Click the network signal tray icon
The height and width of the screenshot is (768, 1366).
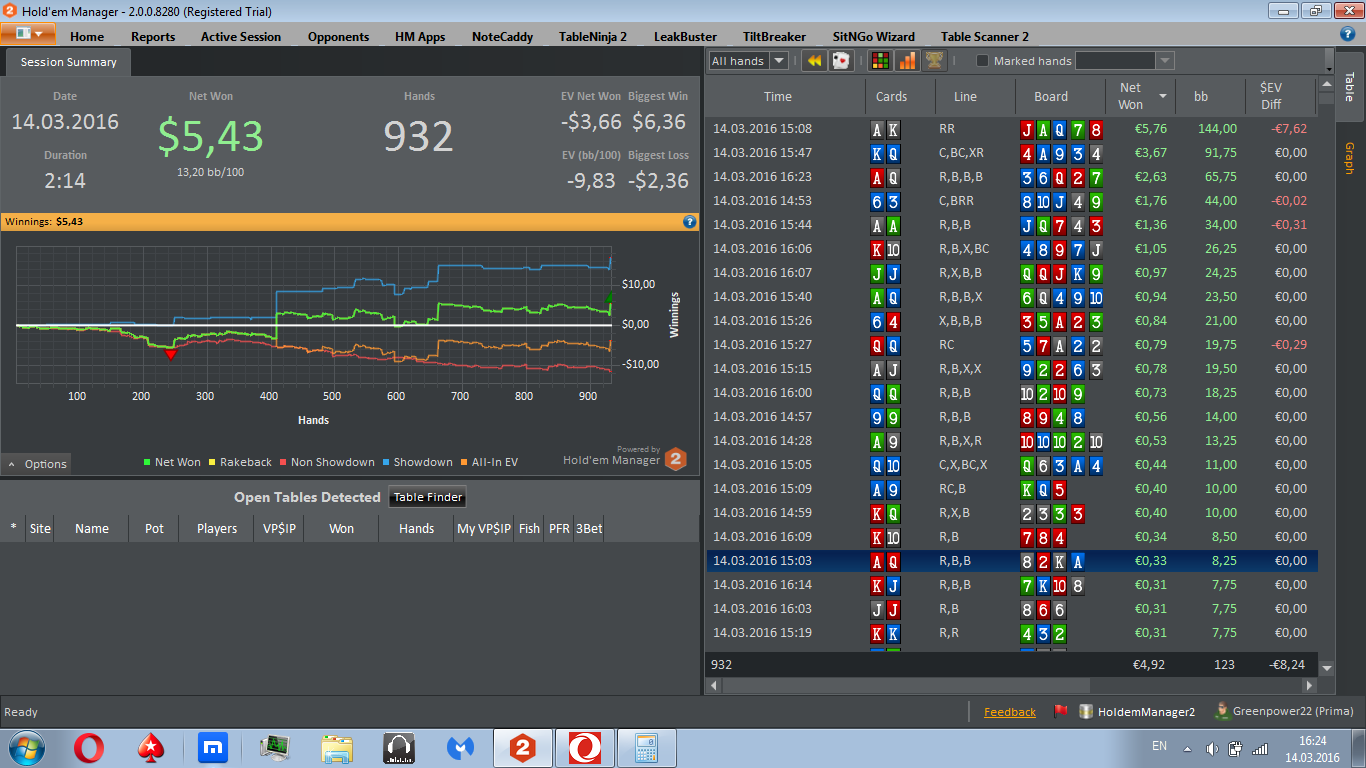pyautogui.click(x=1261, y=748)
